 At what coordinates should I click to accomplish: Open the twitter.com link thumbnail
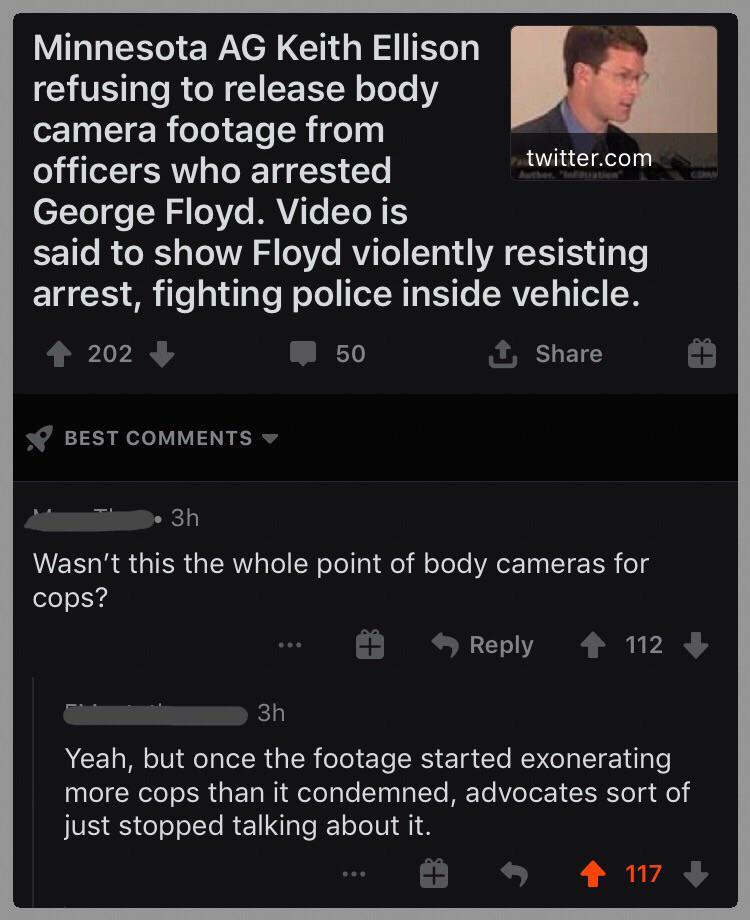(613, 103)
